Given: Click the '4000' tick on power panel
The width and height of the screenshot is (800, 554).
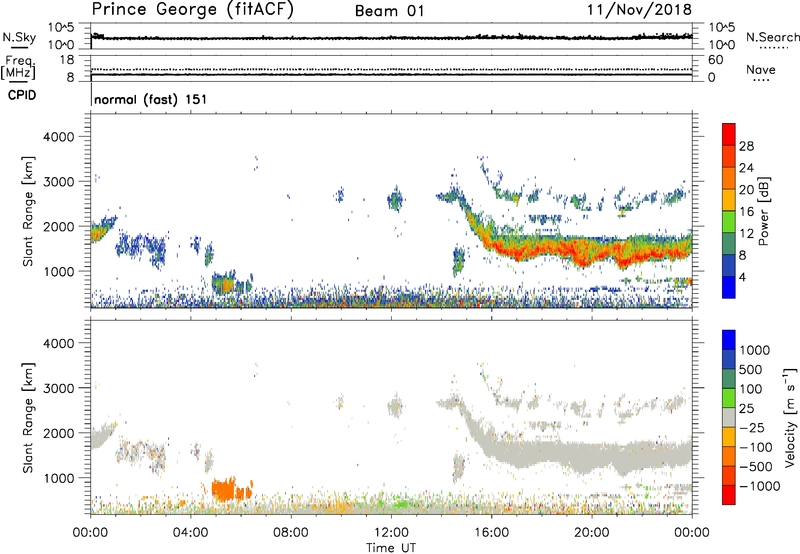Looking at the screenshot, I should [59, 137].
